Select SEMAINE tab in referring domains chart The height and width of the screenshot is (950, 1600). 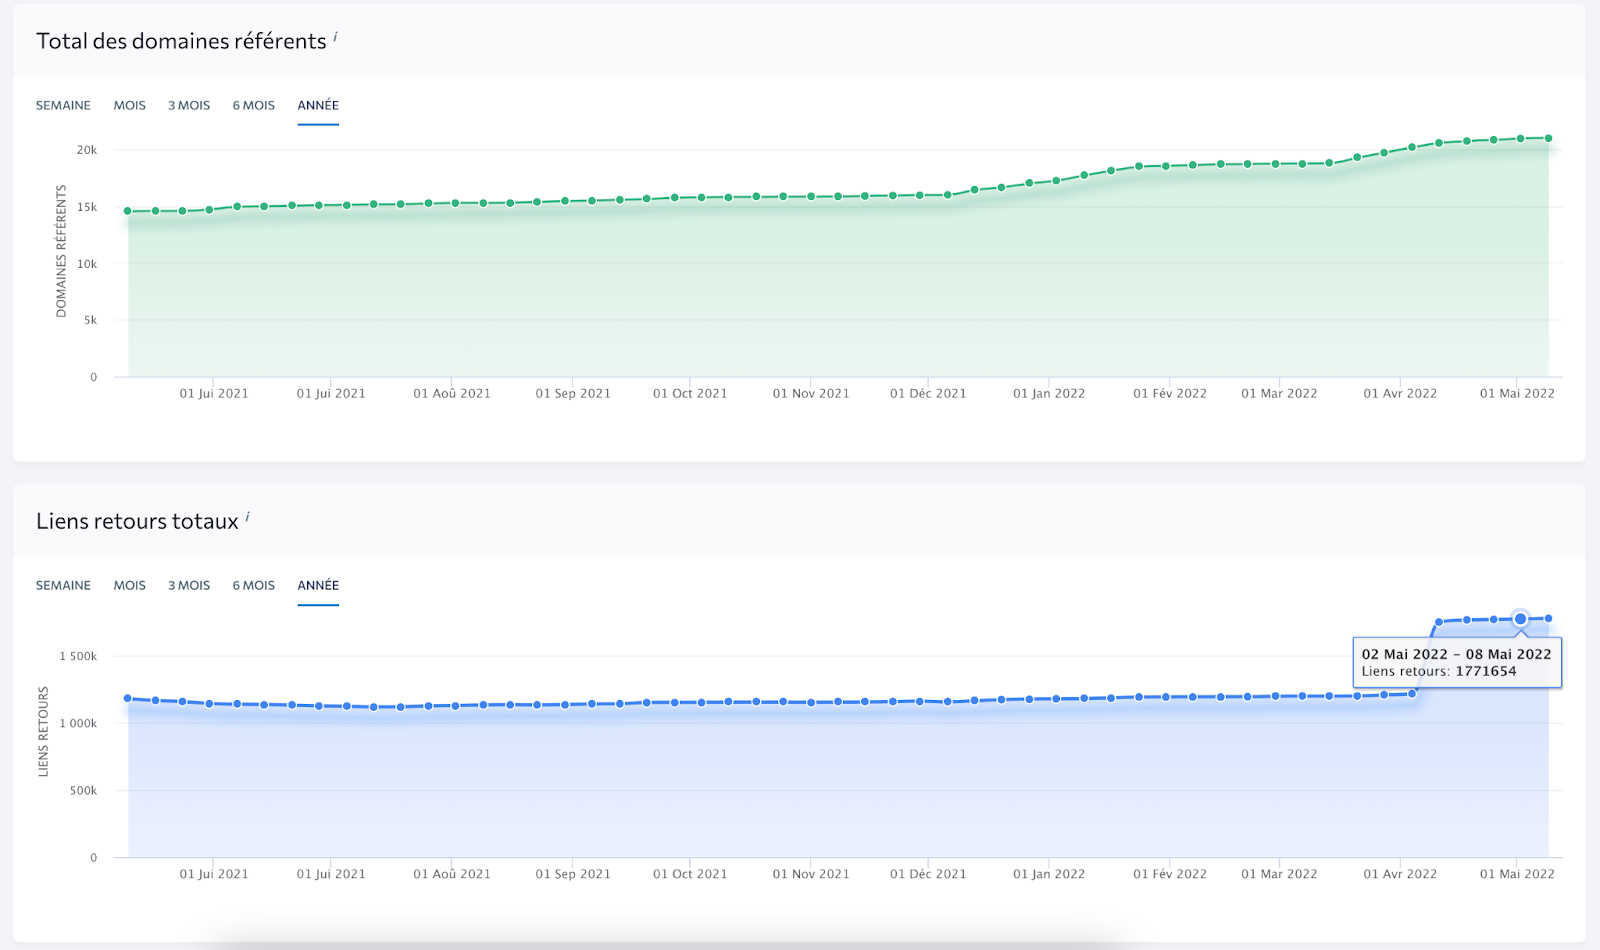coord(63,105)
